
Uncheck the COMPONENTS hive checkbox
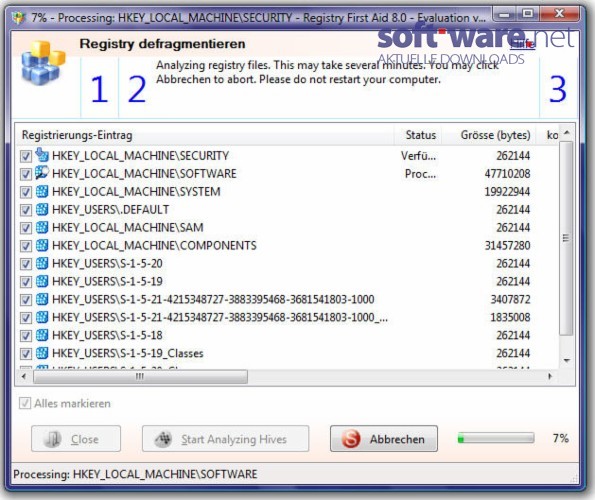26,246
